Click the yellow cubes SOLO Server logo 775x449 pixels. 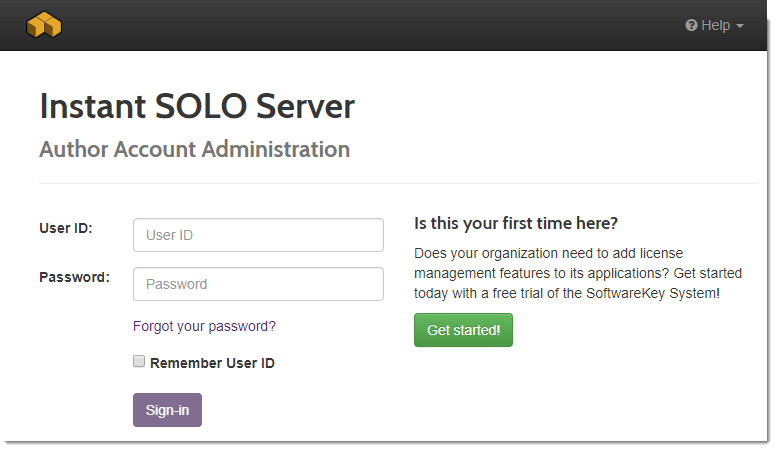click(x=45, y=25)
